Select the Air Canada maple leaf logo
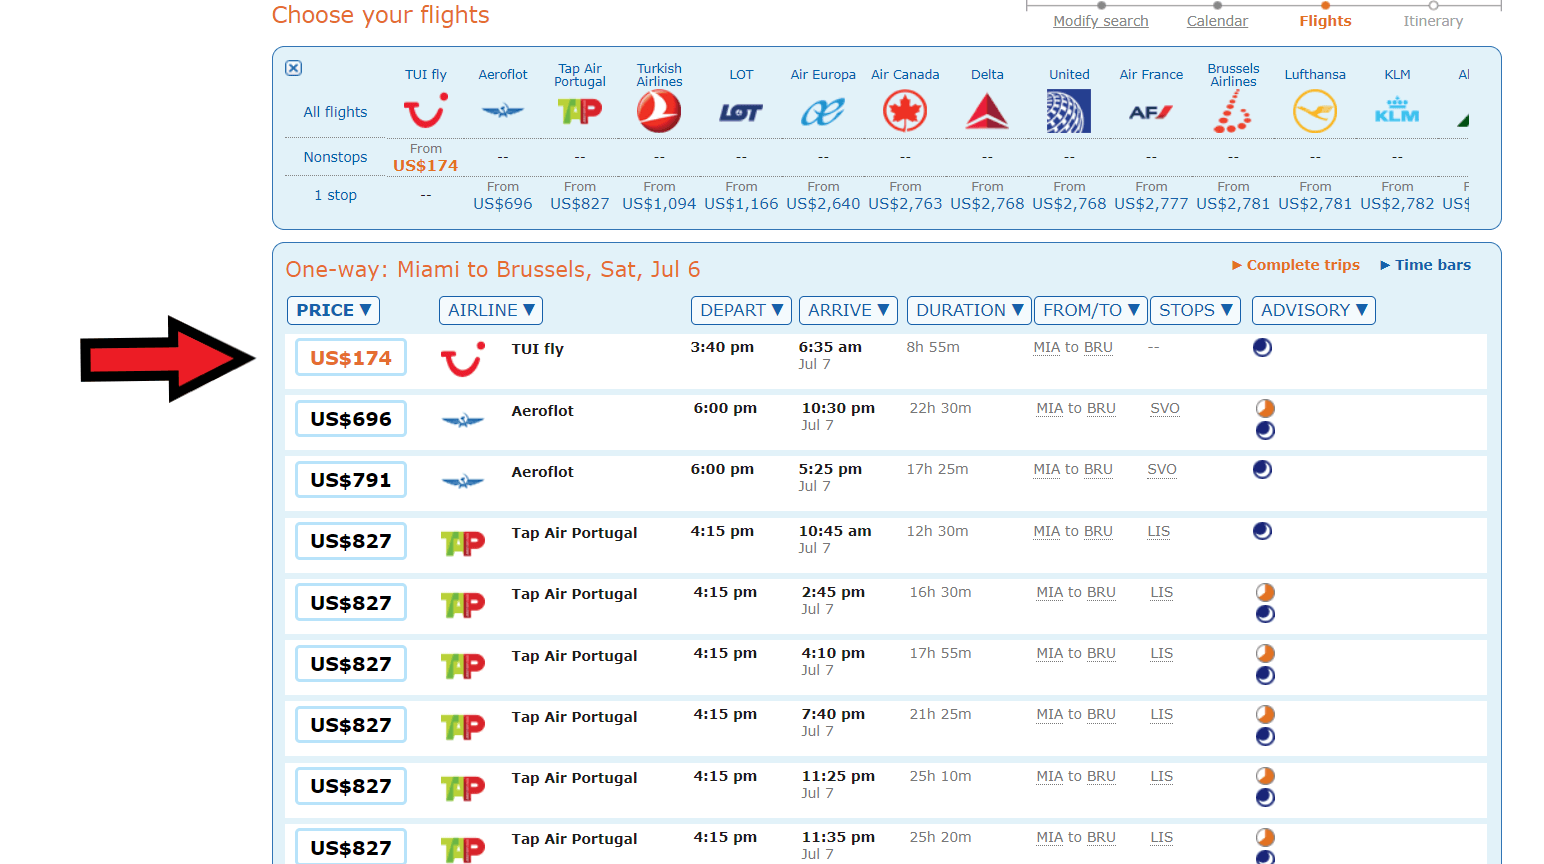 click(905, 111)
